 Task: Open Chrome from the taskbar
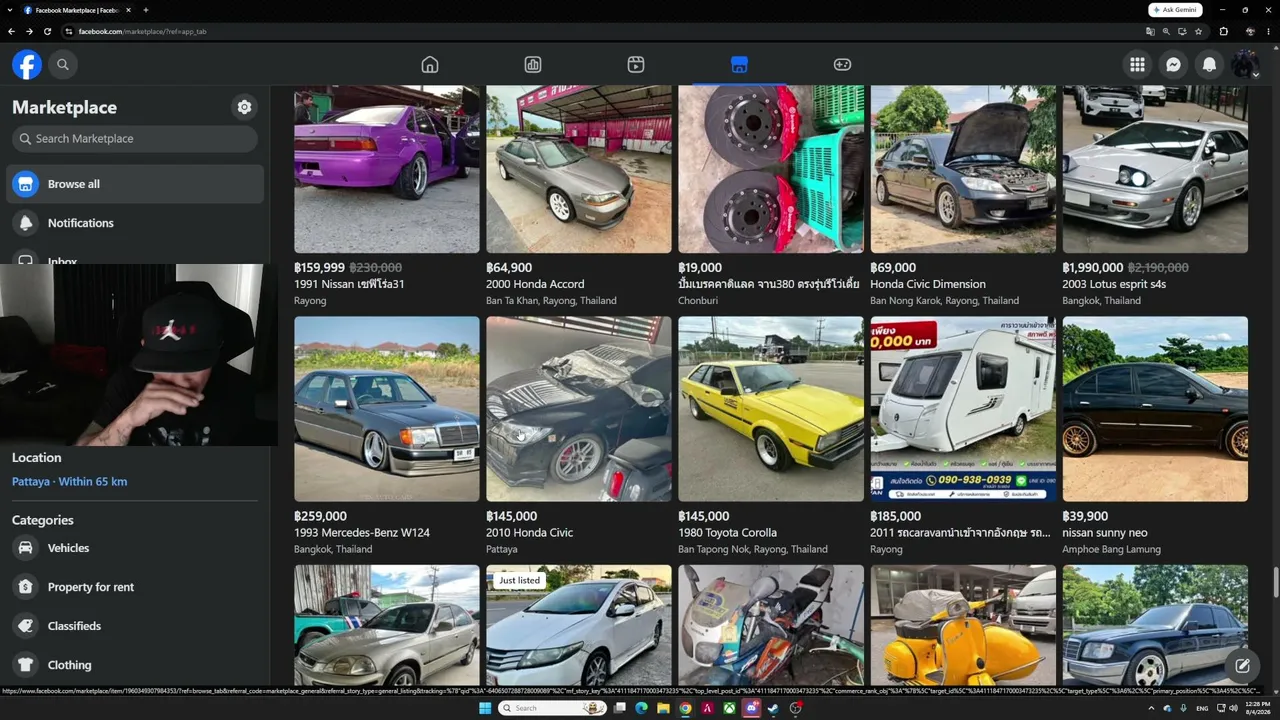685,708
